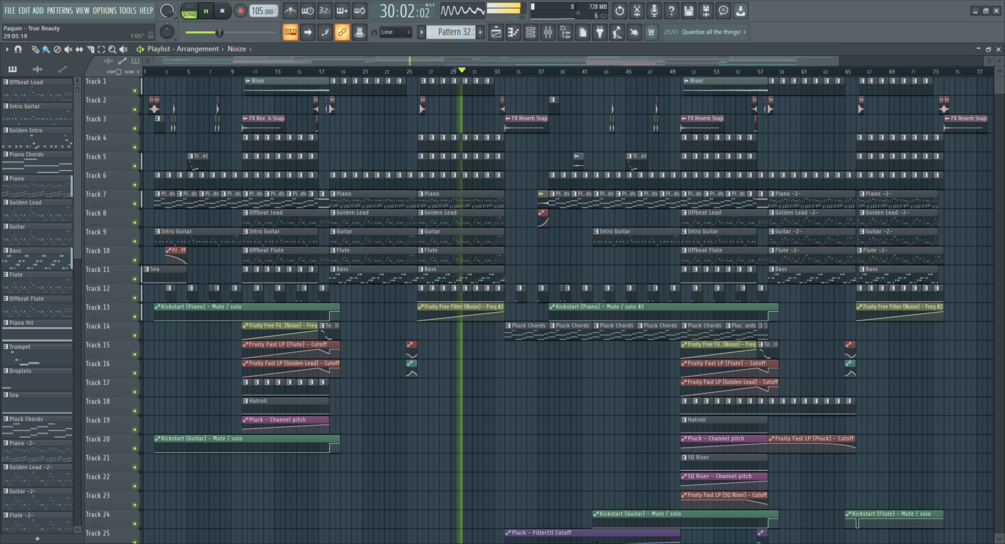The height and width of the screenshot is (544, 1005).
Task: Open the VIEW menu
Action: pos(83,10)
